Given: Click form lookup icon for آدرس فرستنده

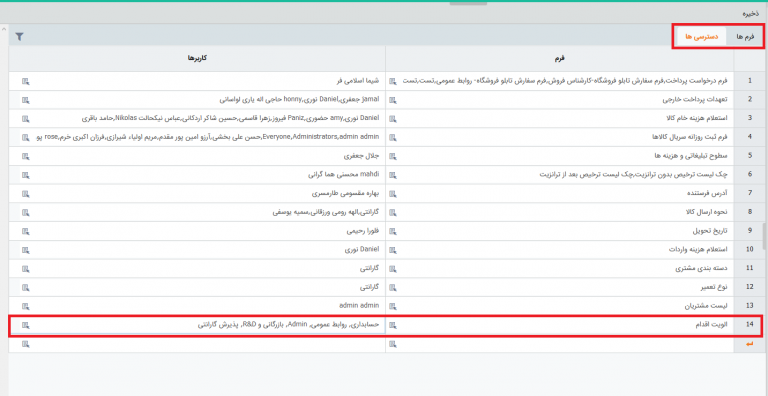Looking at the screenshot, I should [x=393, y=194].
